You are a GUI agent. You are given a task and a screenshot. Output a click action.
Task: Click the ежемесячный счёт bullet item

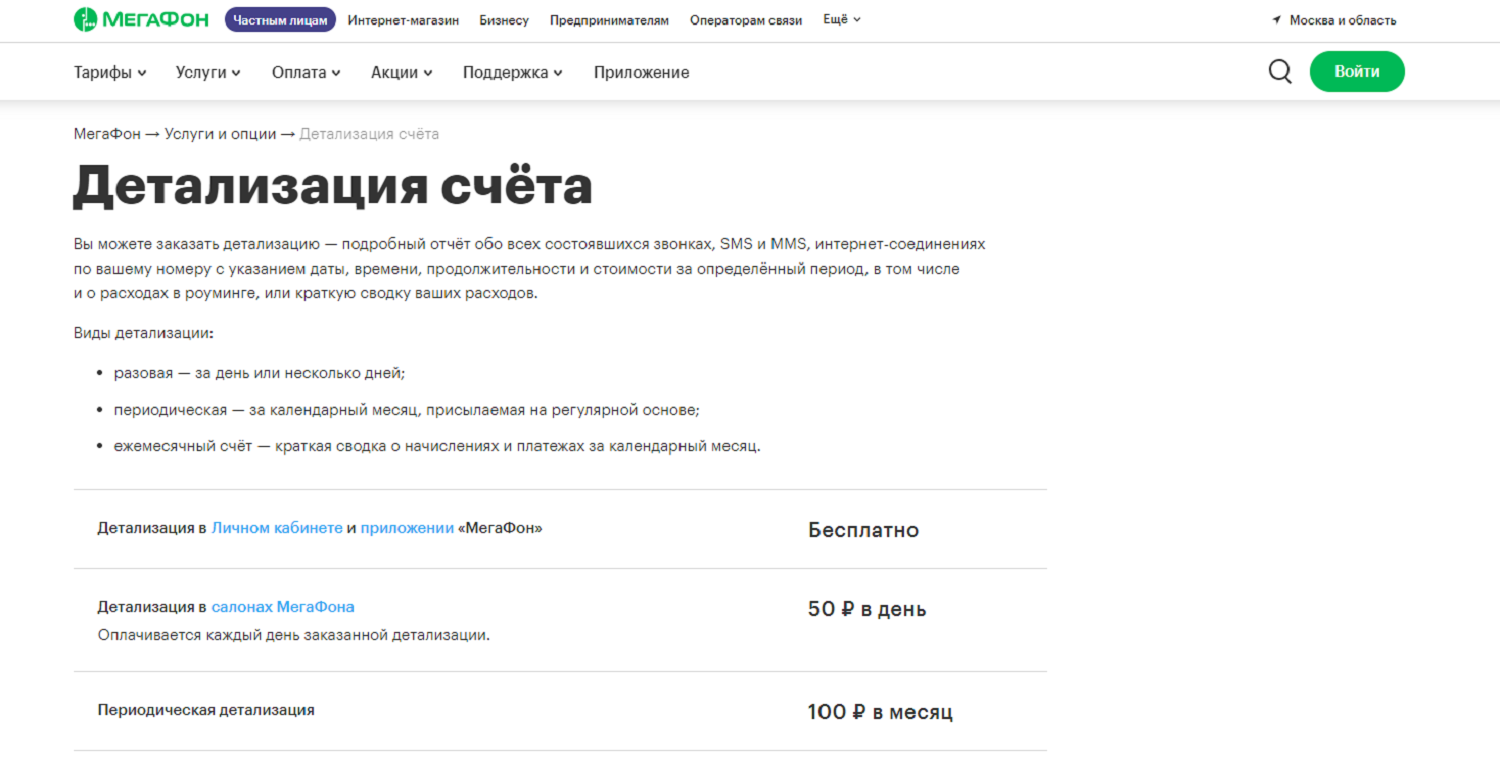[437, 446]
